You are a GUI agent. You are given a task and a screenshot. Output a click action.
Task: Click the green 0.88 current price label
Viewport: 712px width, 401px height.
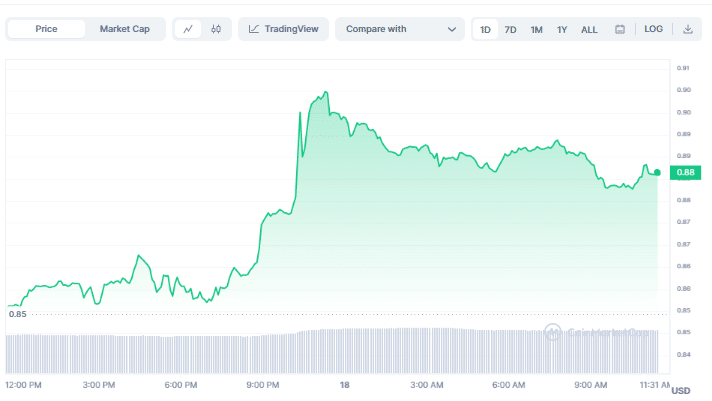click(686, 173)
